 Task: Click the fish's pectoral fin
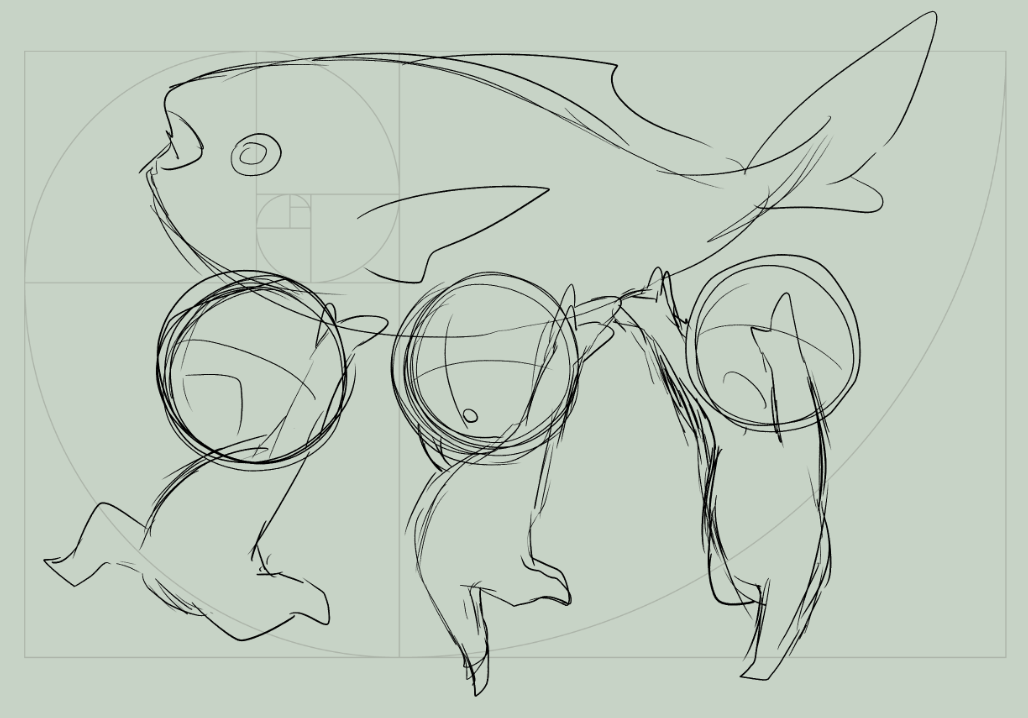click(452, 233)
